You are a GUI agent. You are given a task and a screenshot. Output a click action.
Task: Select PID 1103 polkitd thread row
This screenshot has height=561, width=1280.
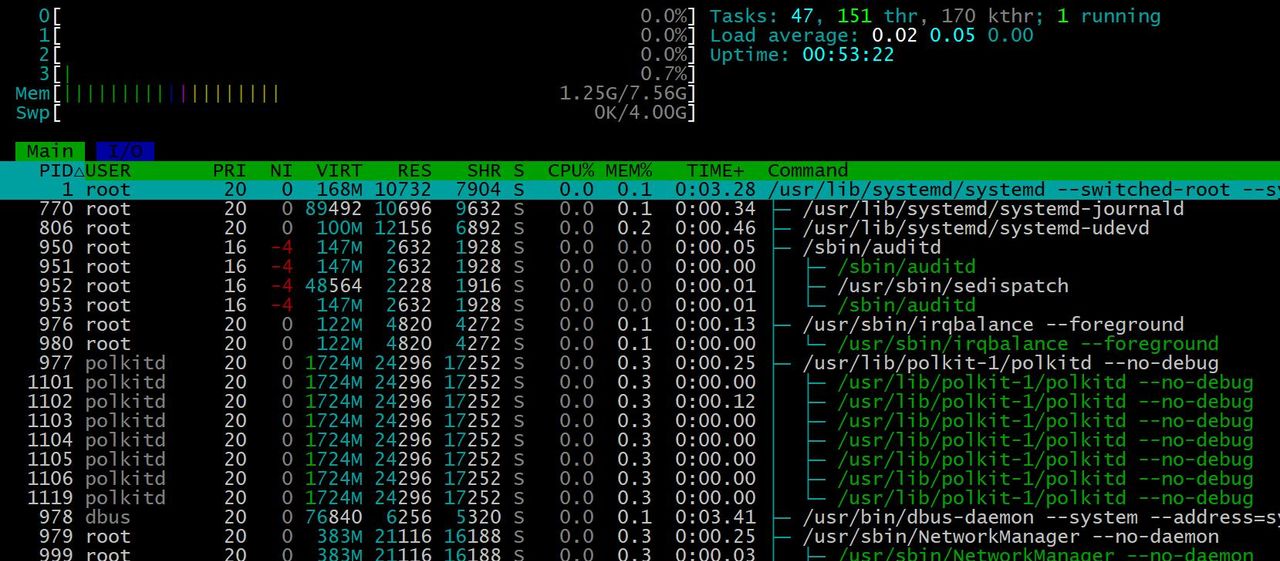pyautogui.click(x=640, y=420)
